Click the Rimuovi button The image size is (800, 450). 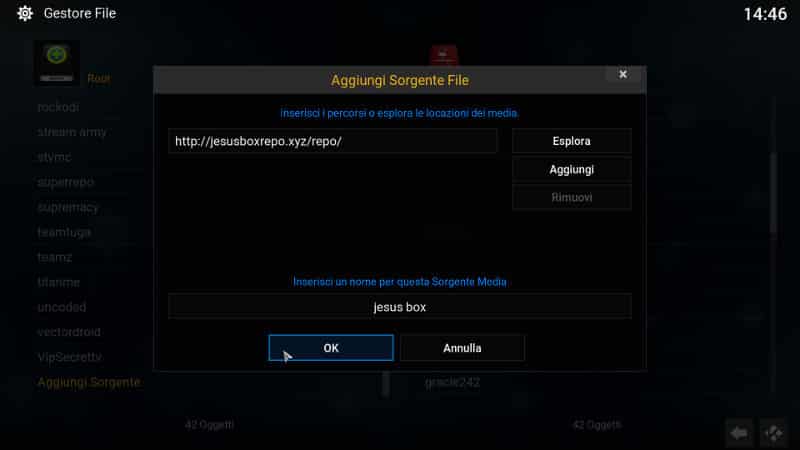[571, 197]
